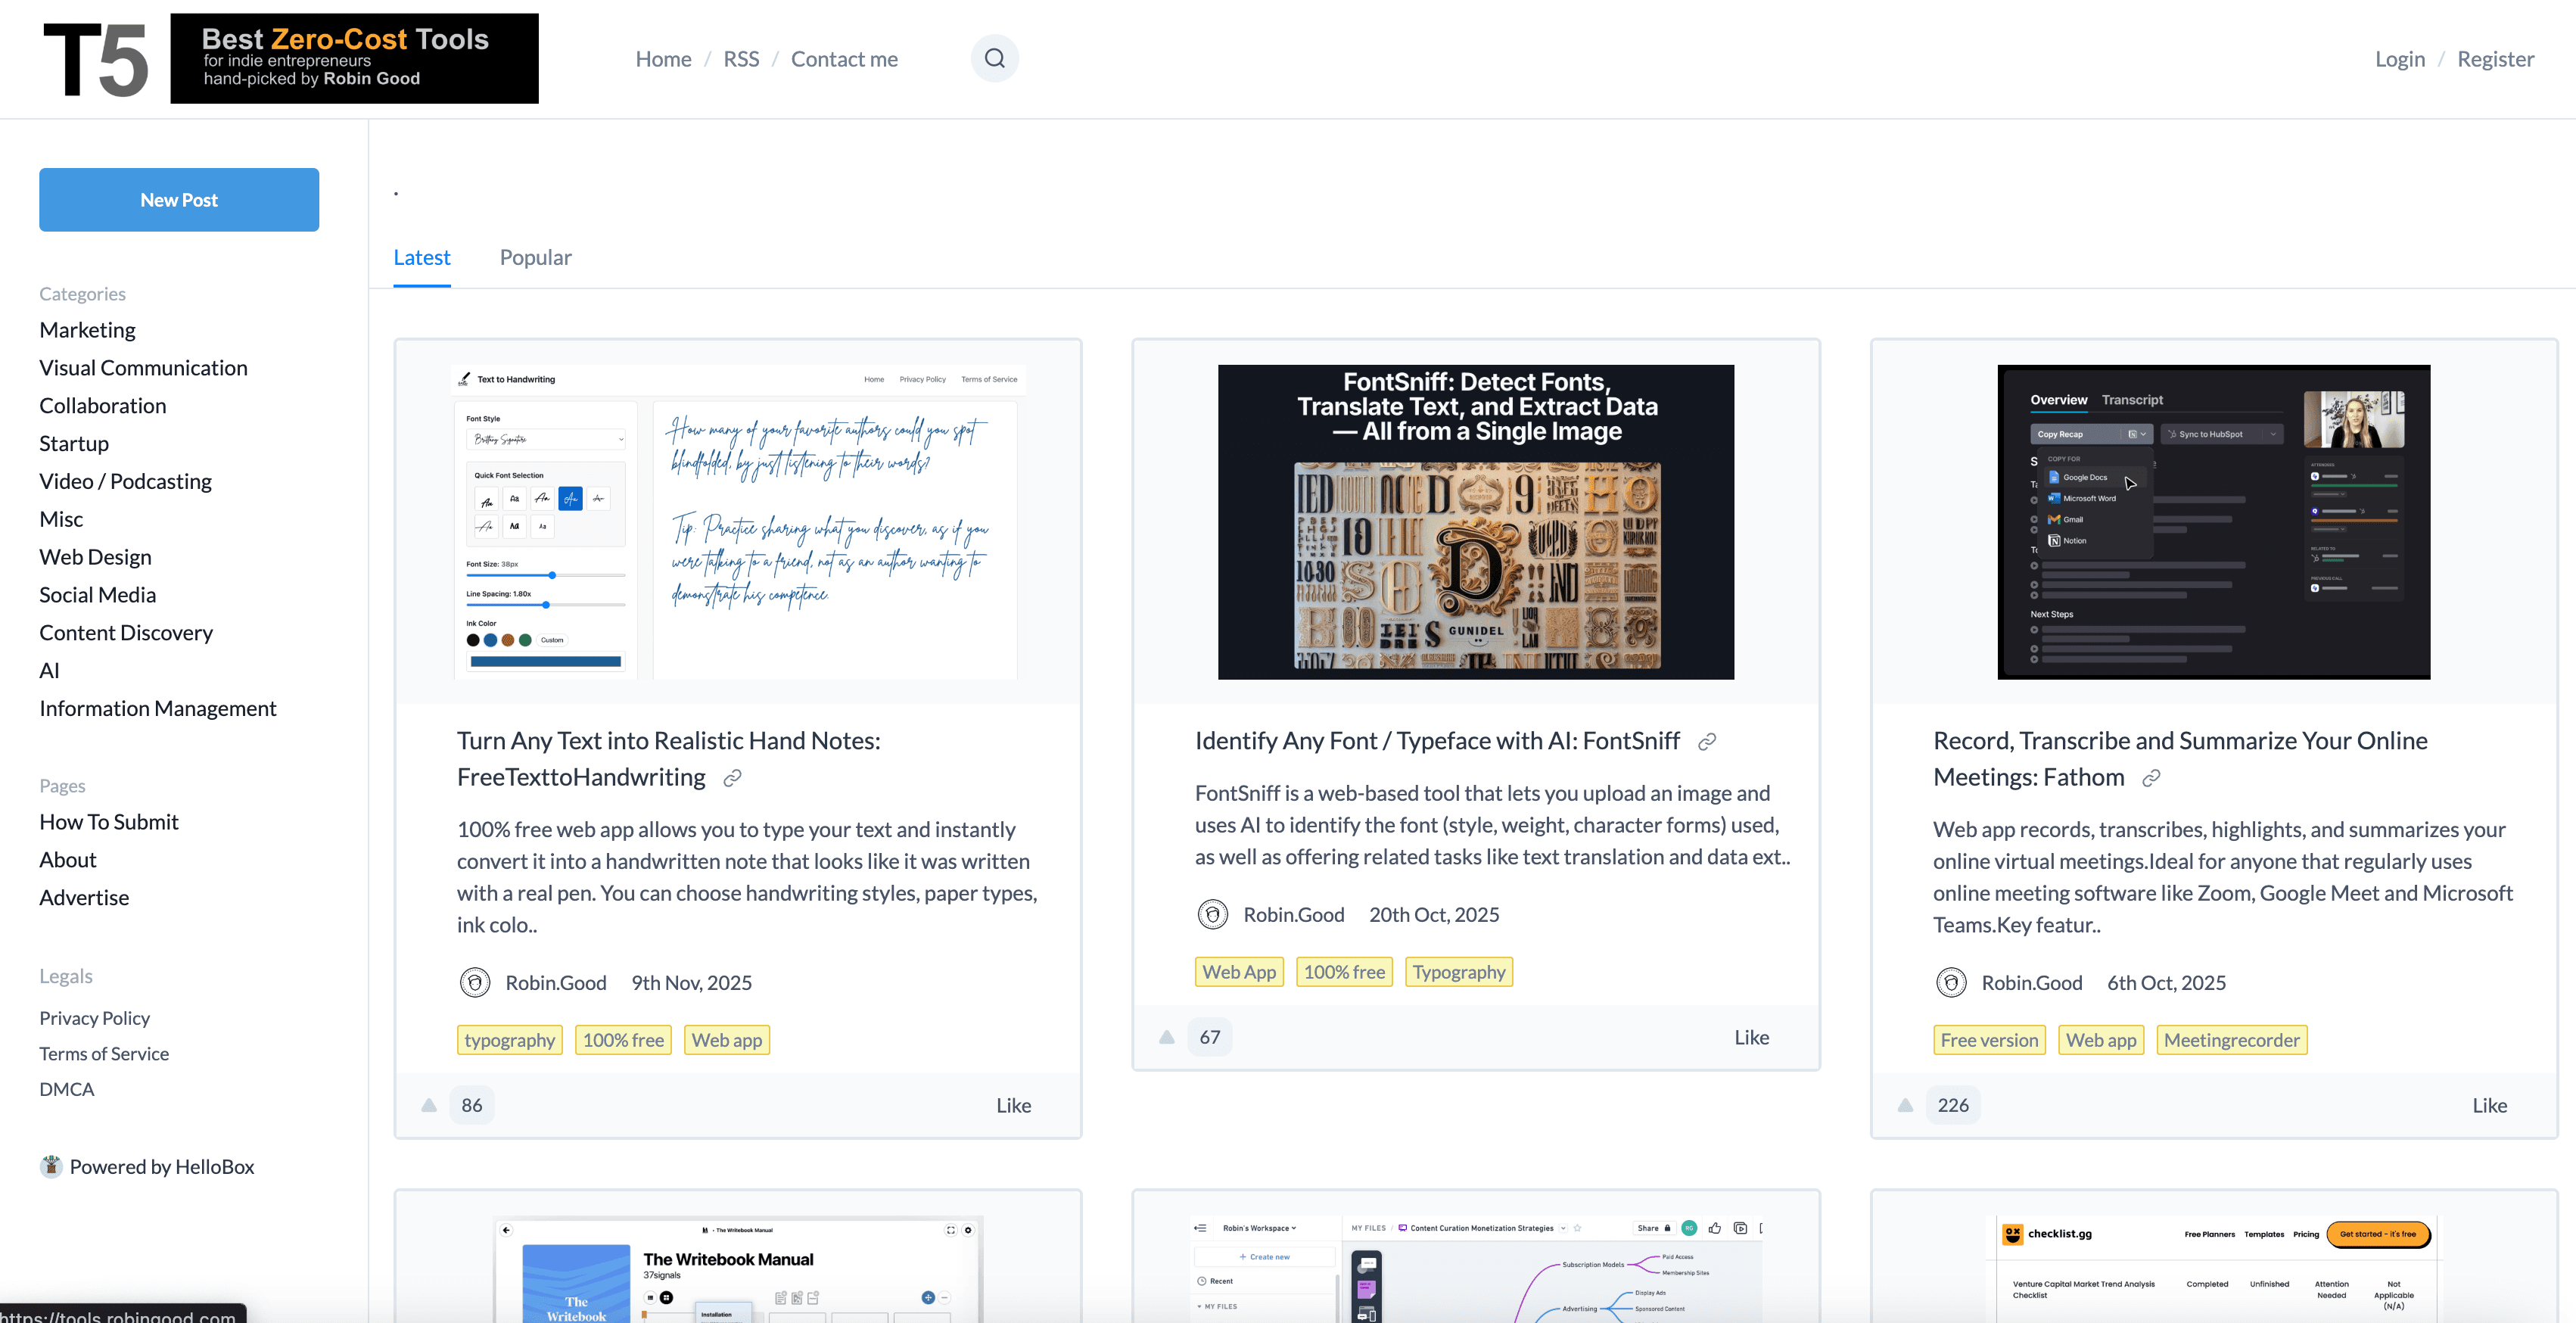The width and height of the screenshot is (2576, 1323).
Task: Switch to the Popular tab
Action: [535, 258]
